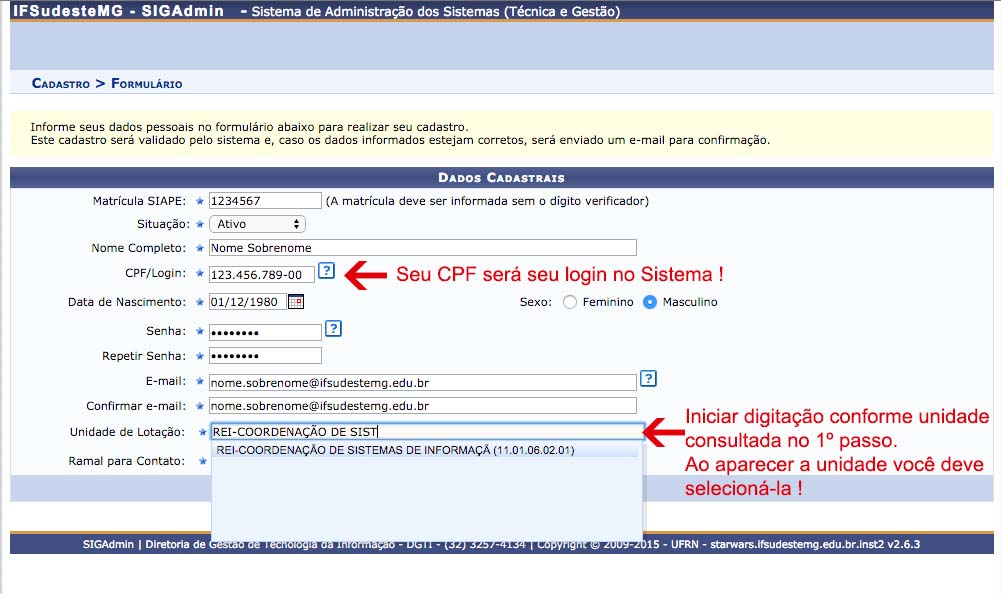
Task: Choose REI-COORDENAÇÃO DE SISTEMAS DE INFORMAÇÃ suggestion
Action: 395,450
